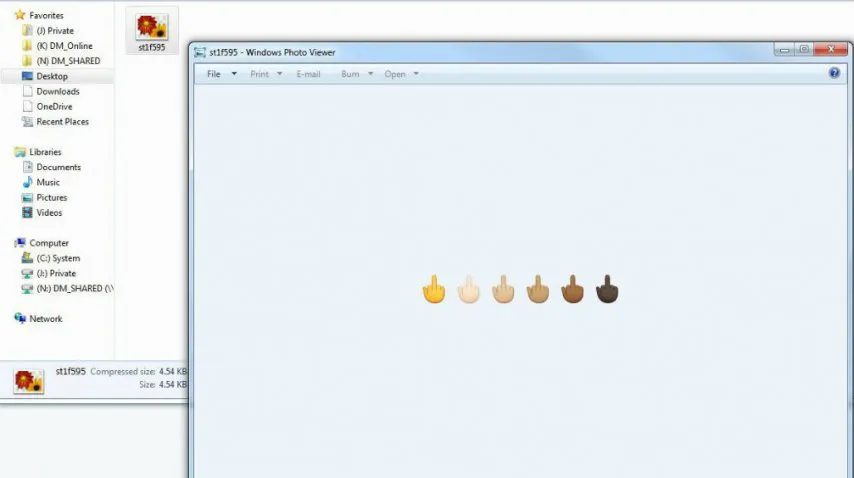Screen dimensions: 854x478
Task: Expand the Print dropdown arrow
Action: pyautogui.click(x=280, y=74)
